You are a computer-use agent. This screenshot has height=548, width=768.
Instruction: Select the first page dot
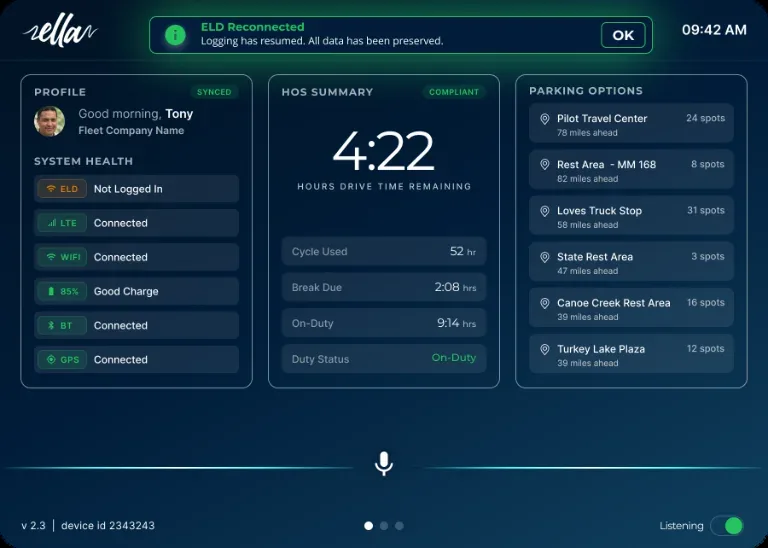369,526
